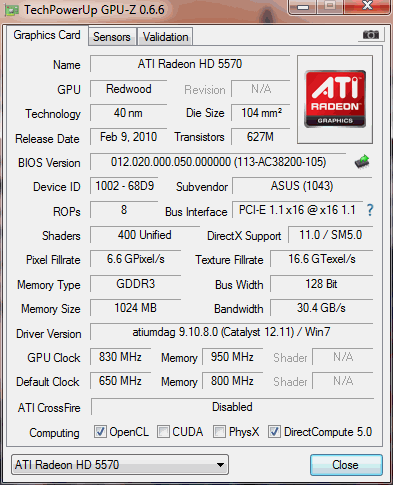Click the TechPowerUp GPU-Z 0.6.6 title text

pos(94,10)
